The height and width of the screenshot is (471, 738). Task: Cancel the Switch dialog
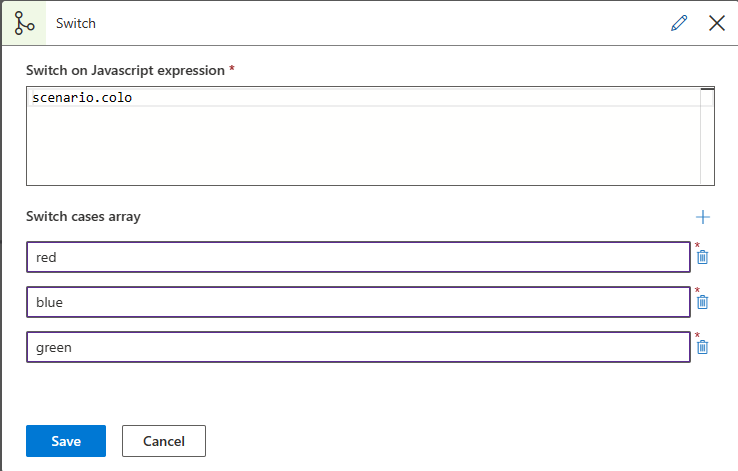[164, 441]
